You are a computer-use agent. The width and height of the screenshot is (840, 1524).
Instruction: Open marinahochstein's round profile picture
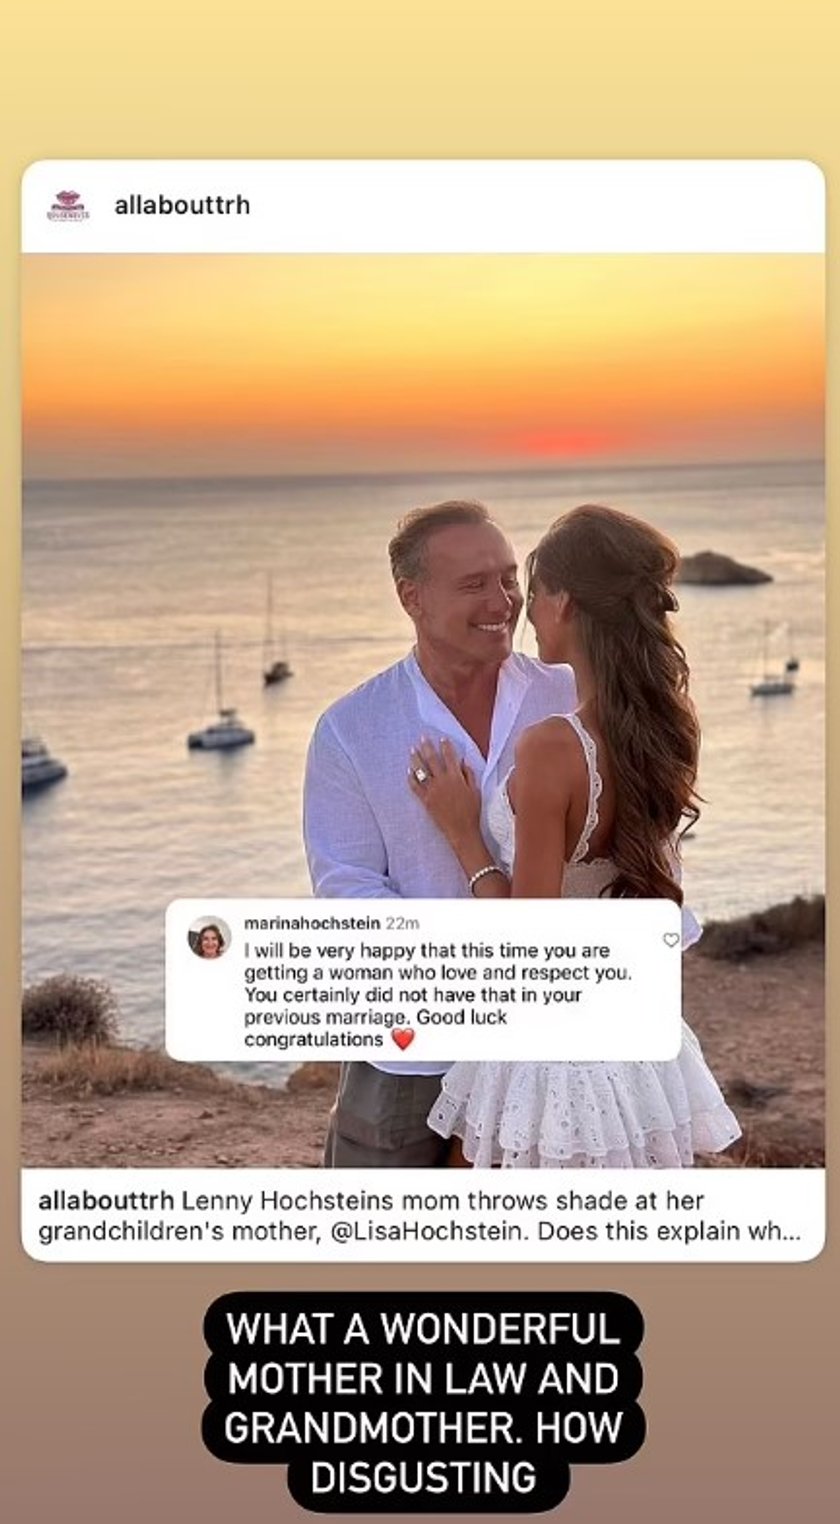[x=210, y=938]
